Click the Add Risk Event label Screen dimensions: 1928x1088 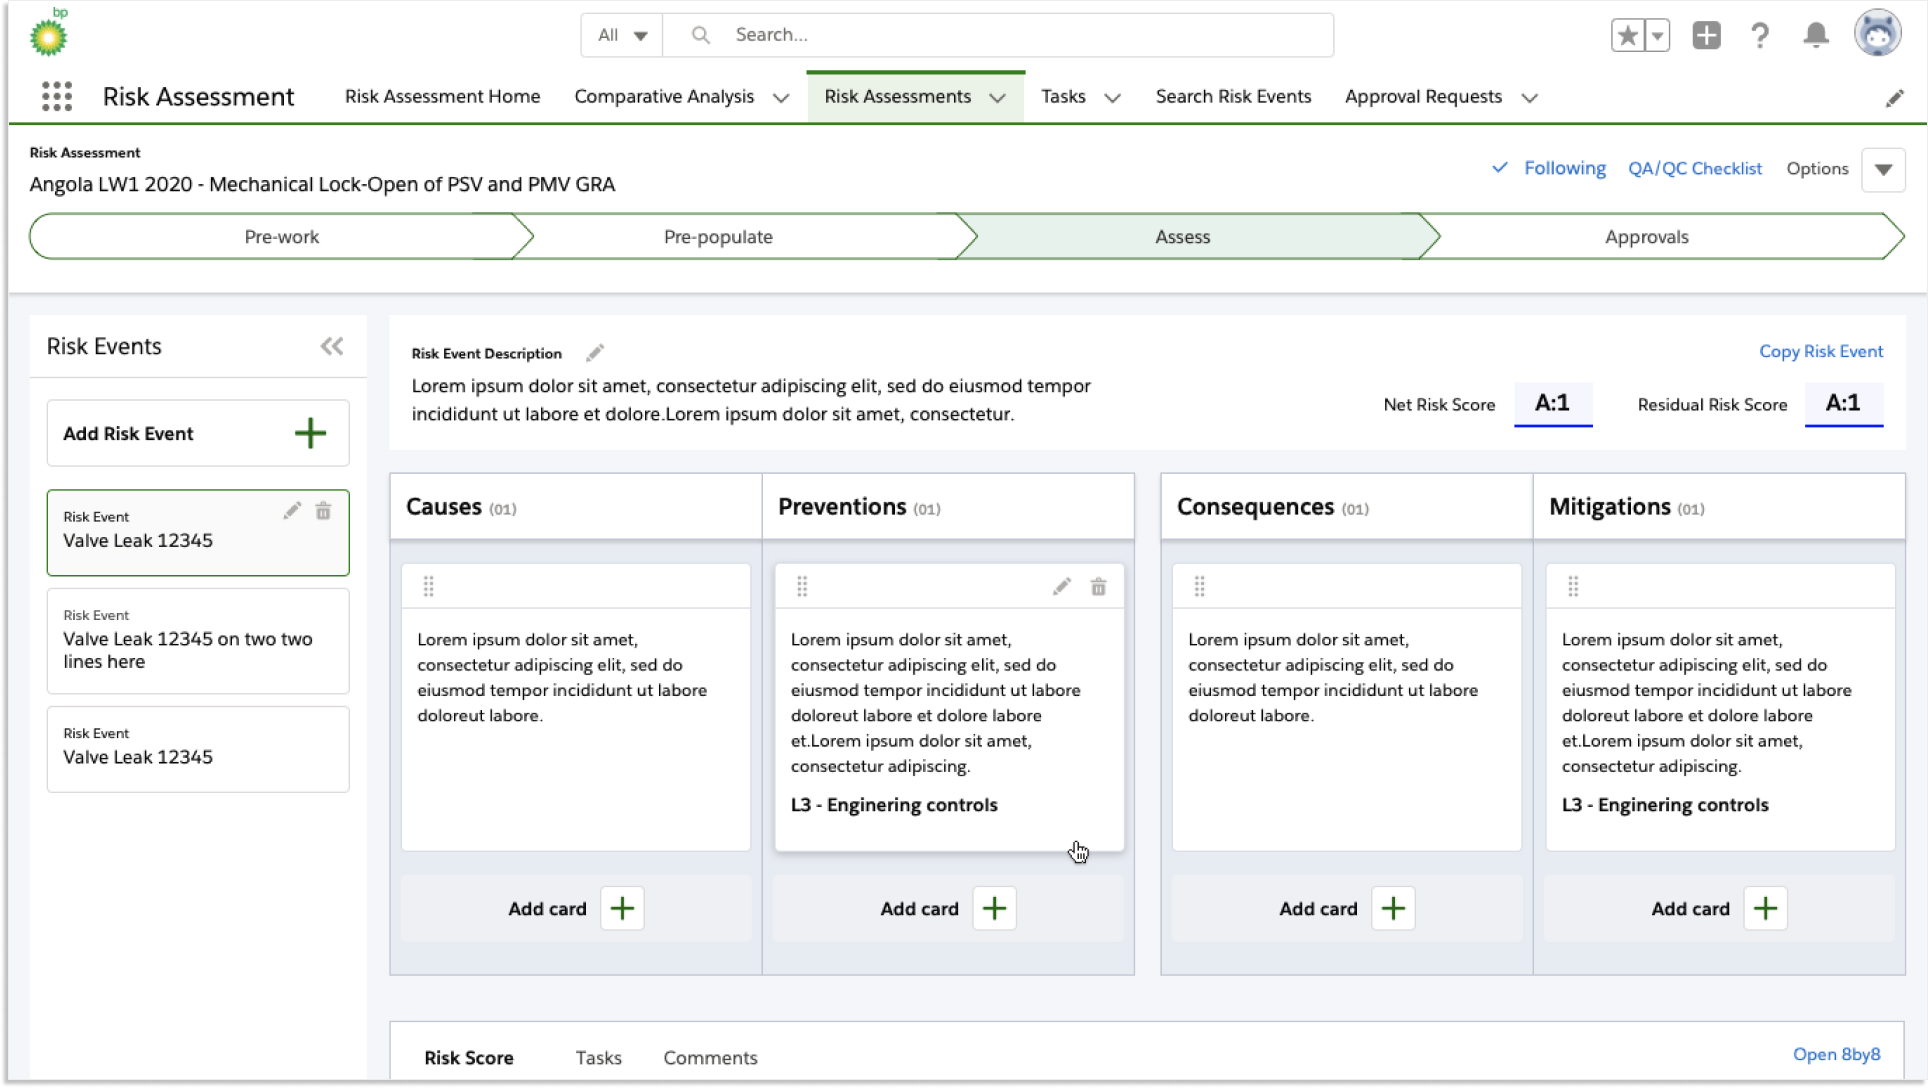click(x=128, y=433)
